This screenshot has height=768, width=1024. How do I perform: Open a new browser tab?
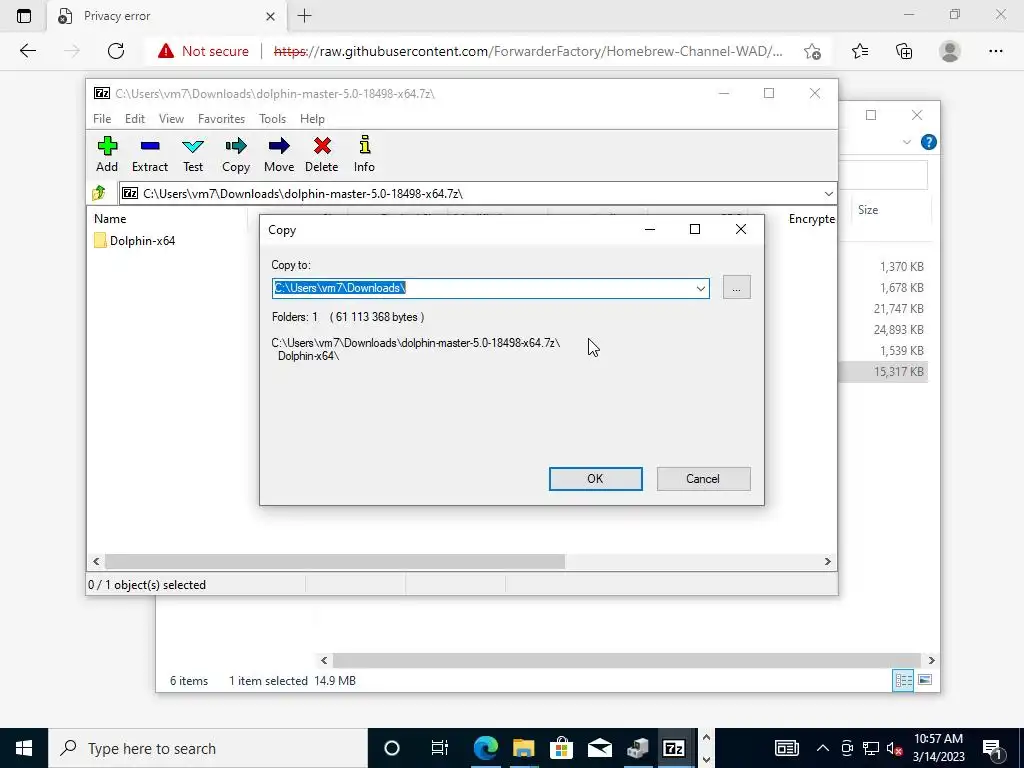(x=304, y=16)
